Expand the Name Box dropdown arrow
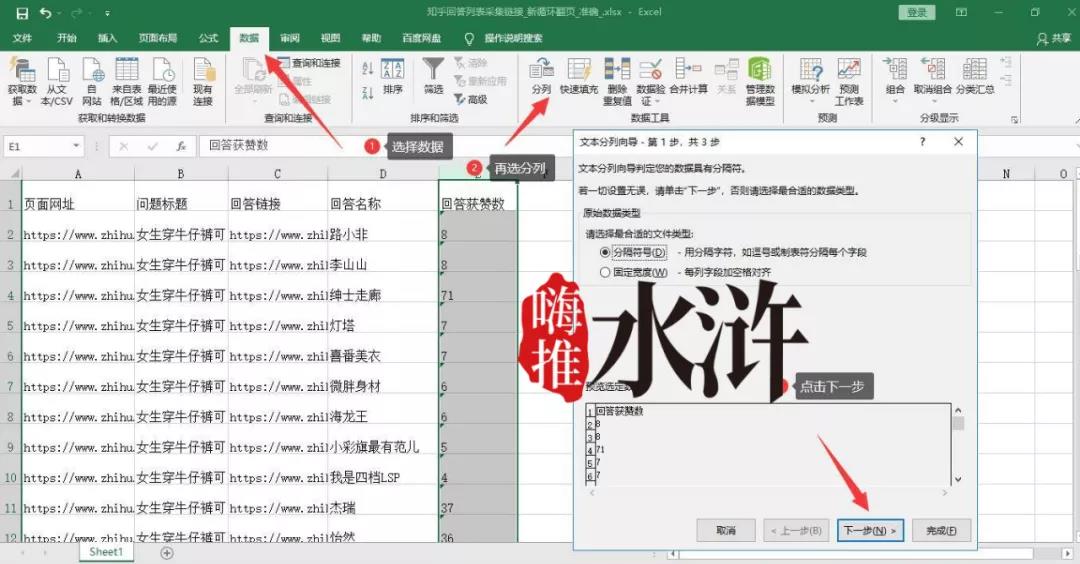1080x564 pixels. pyautogui.click(x=76, y=146)
